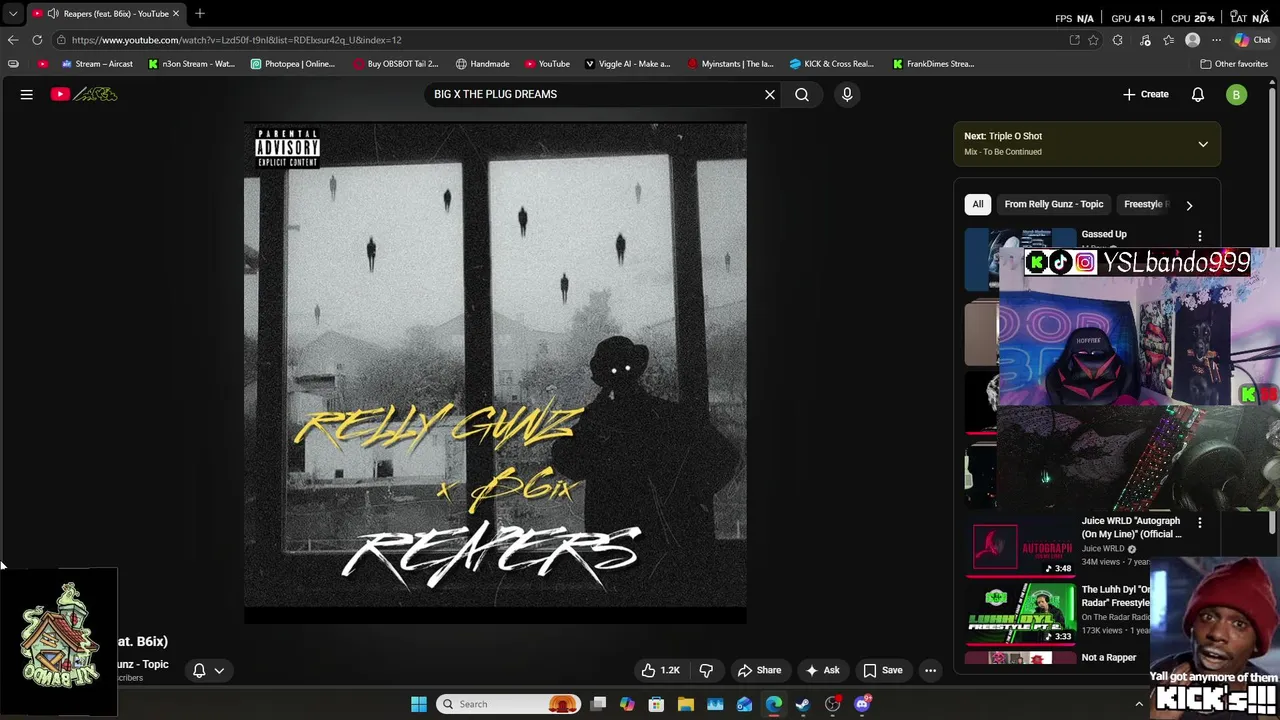Start voice search with the microphone icon

tap(847, 94)
